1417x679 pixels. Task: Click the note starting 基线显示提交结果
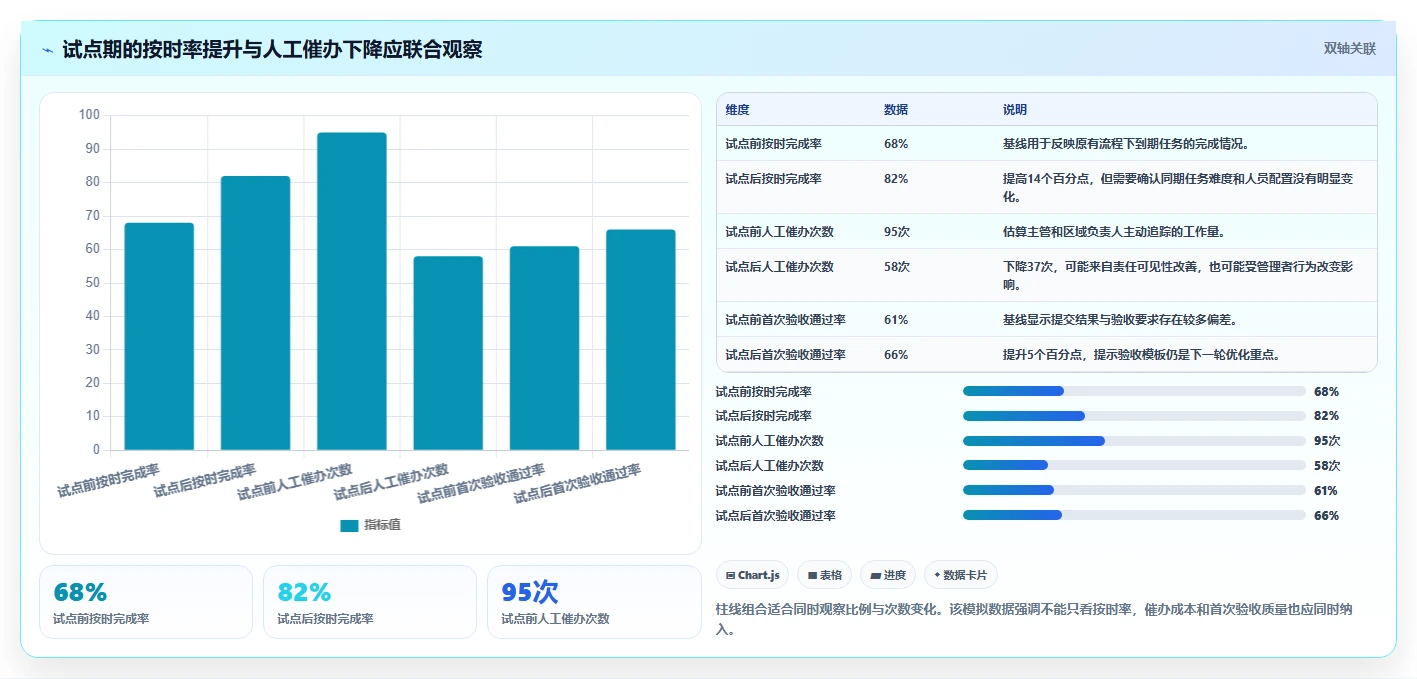click(1120, 319)
